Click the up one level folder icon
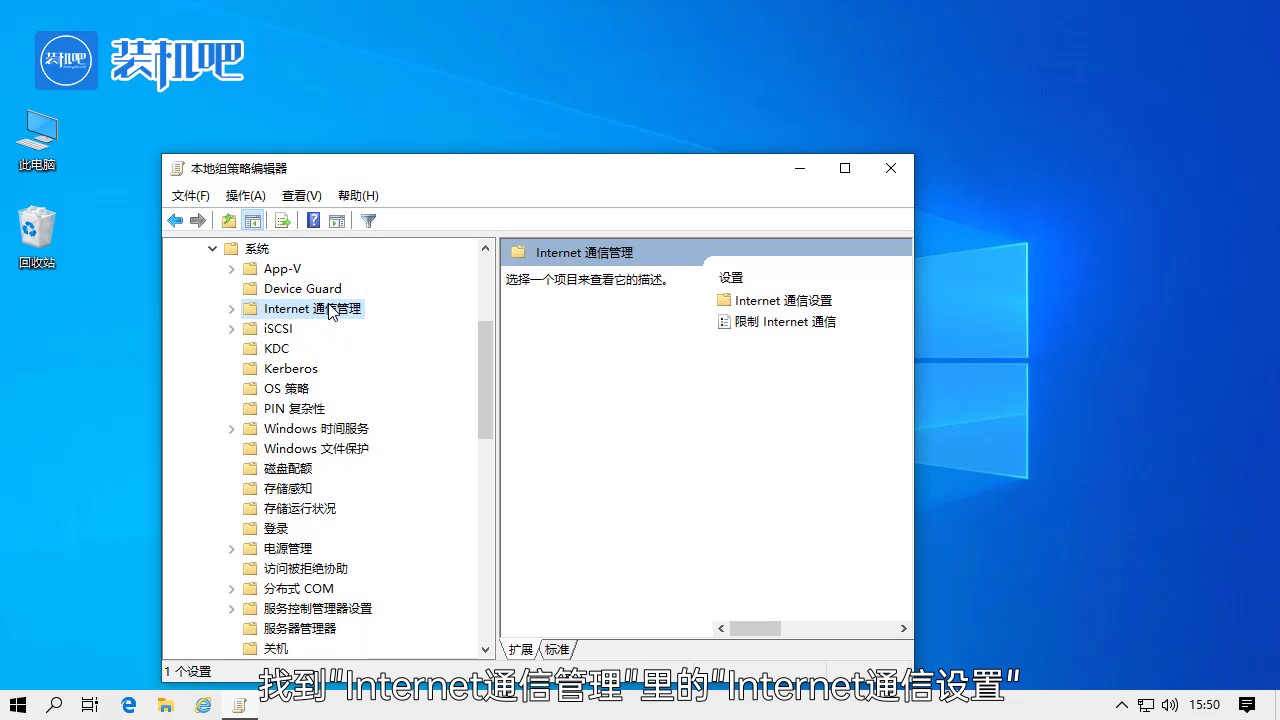The height and width of the screenshot is (720, 1280). coord(228,220)
